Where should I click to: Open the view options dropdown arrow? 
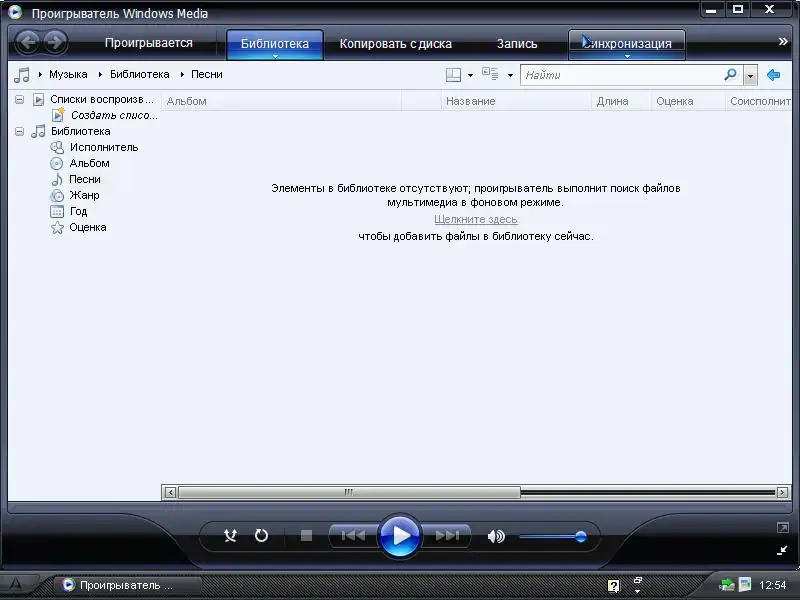[x=510, y=76]
